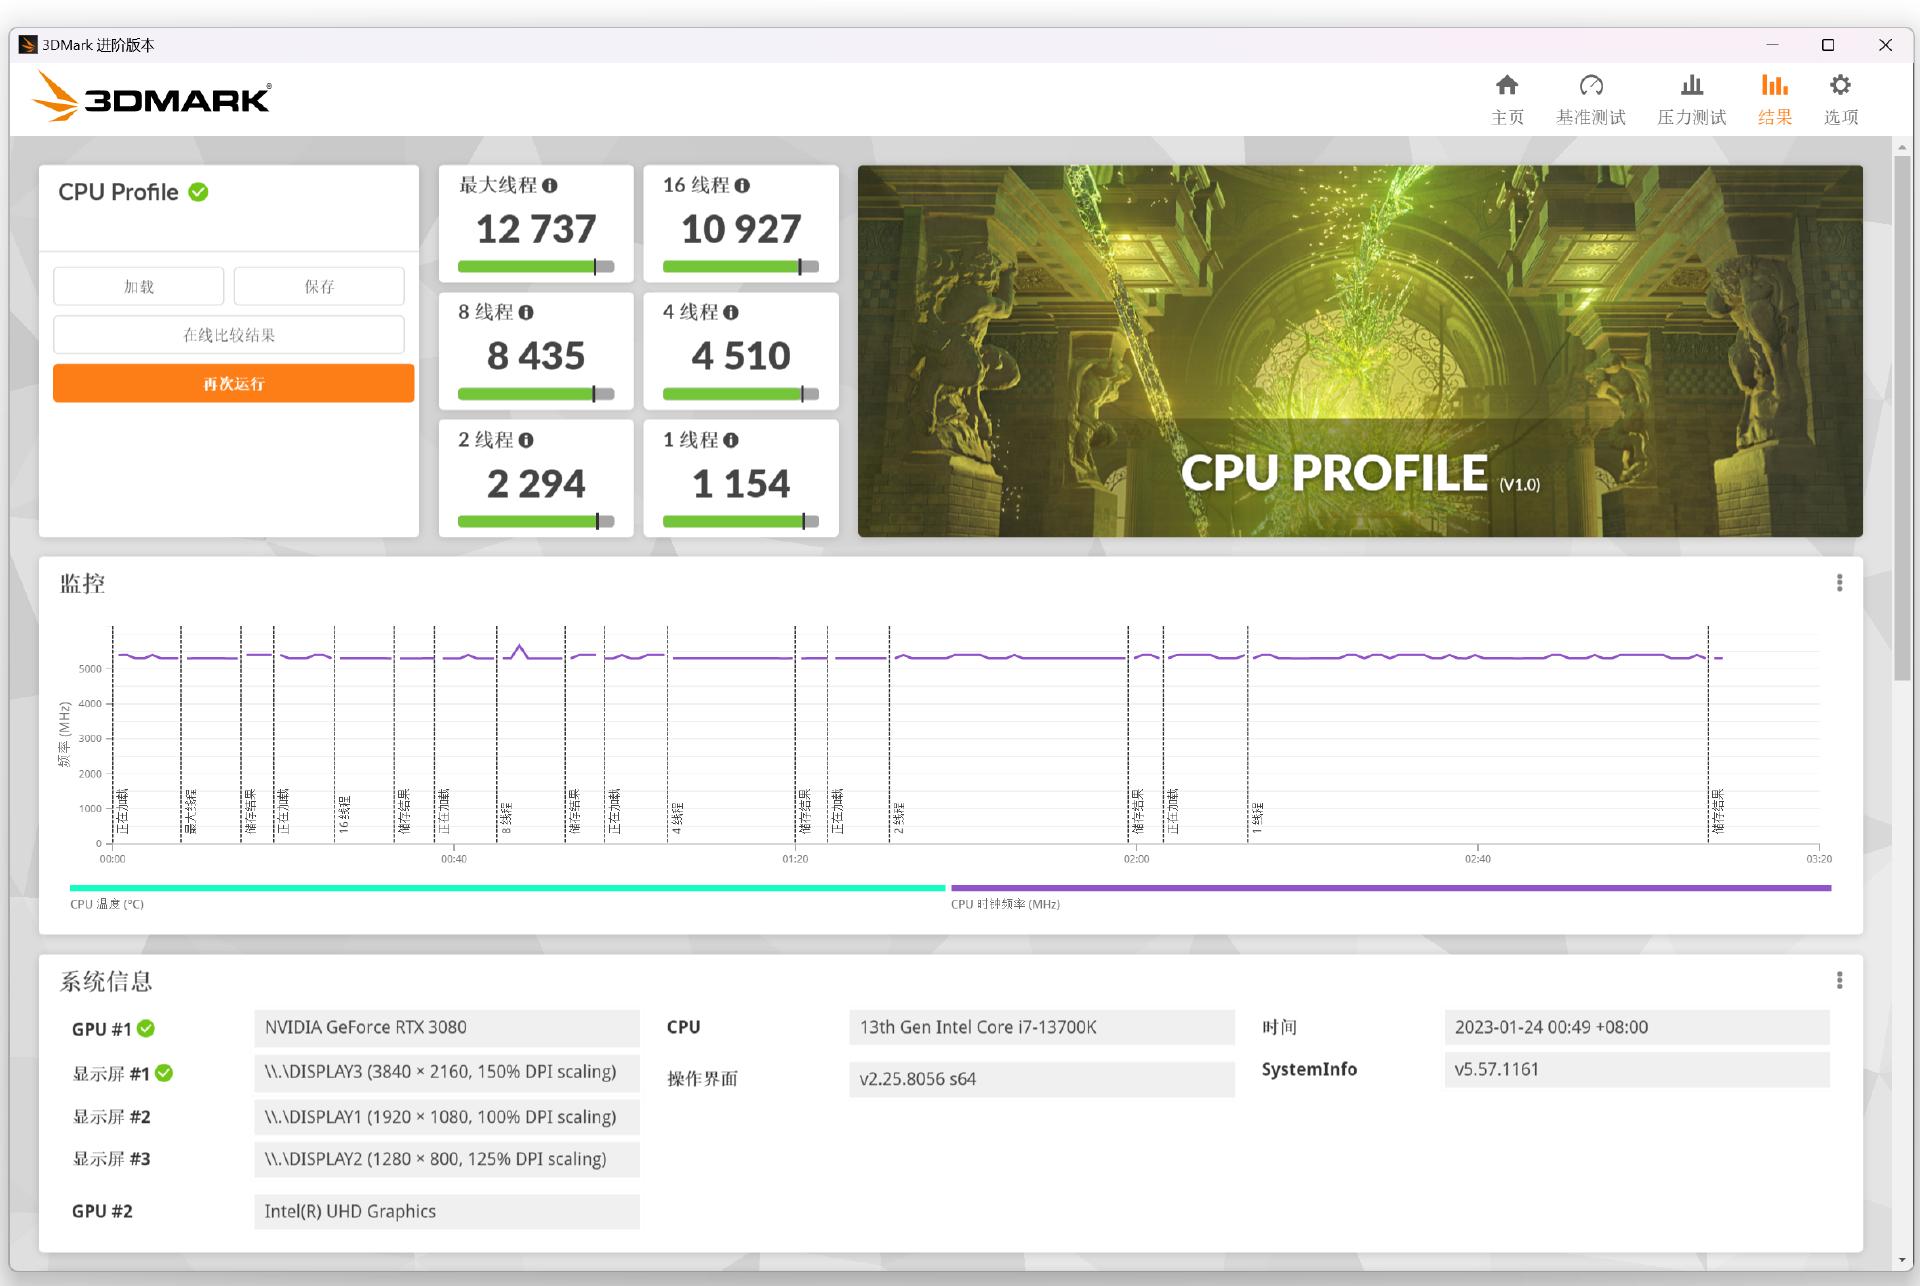
Task: Click green validation check next to CPU Profile
Action: pyautogui.click(x=199, y=192)
